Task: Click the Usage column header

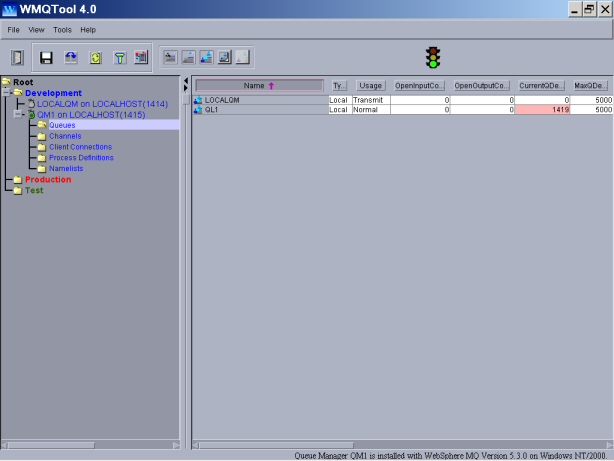Action: click(370, 85)
